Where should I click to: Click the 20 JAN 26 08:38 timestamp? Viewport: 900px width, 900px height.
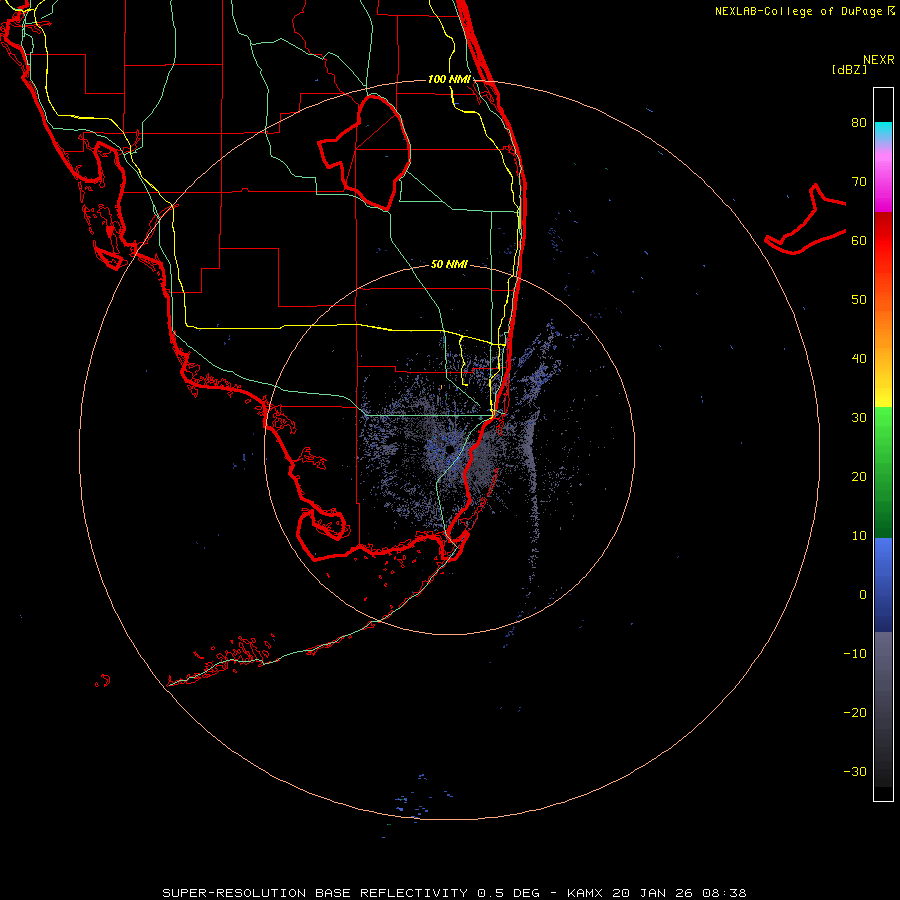[x=680, y=893]
